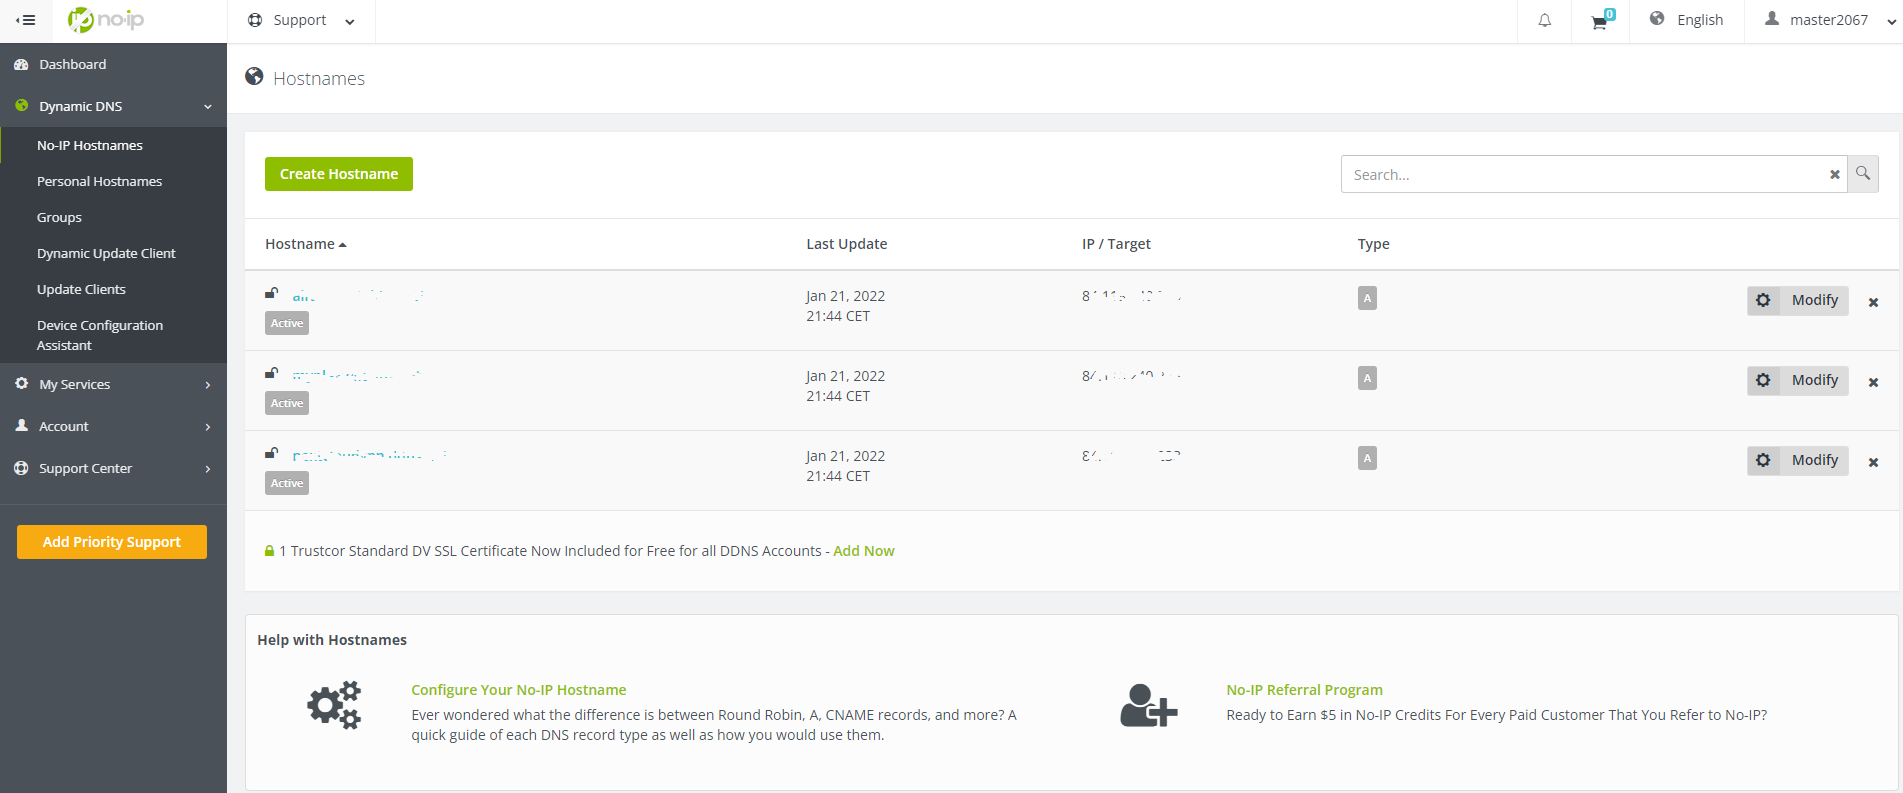The image size is (1903, 793).
Task: Go to Dynamic Update Client page
Action: 106,253
